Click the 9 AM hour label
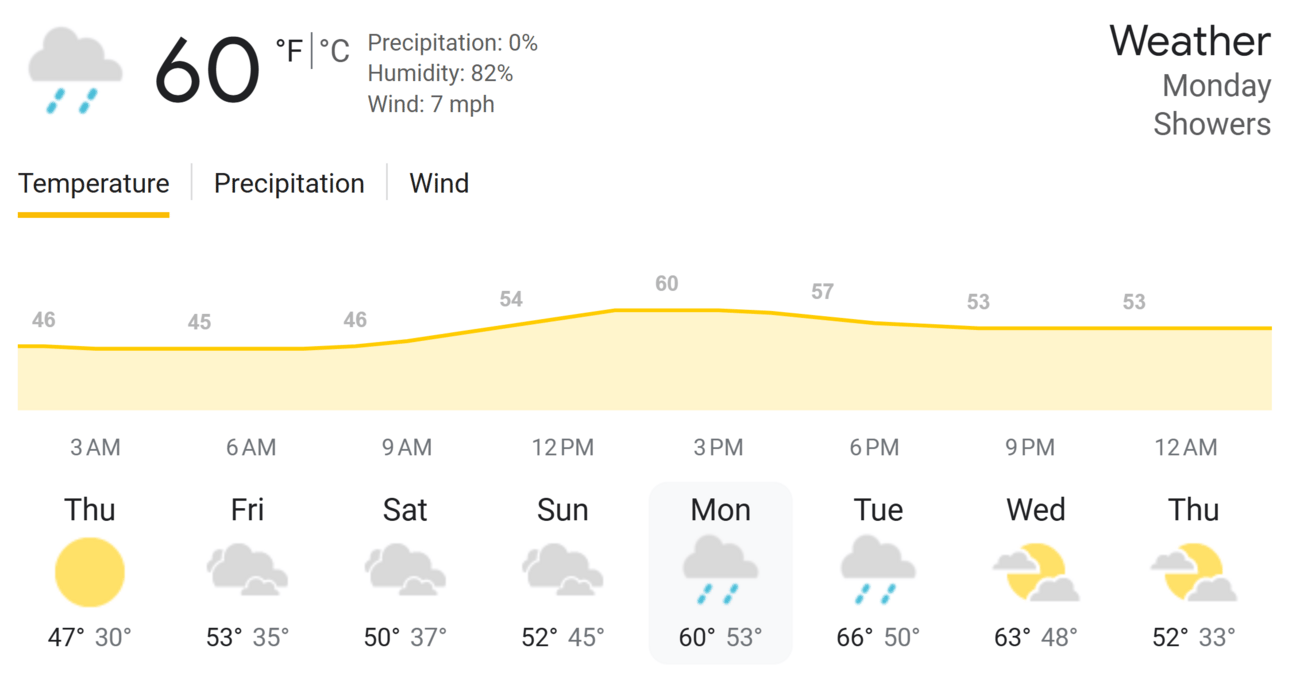The width and height of the screenshot is (1292, 687). point(407,448)
